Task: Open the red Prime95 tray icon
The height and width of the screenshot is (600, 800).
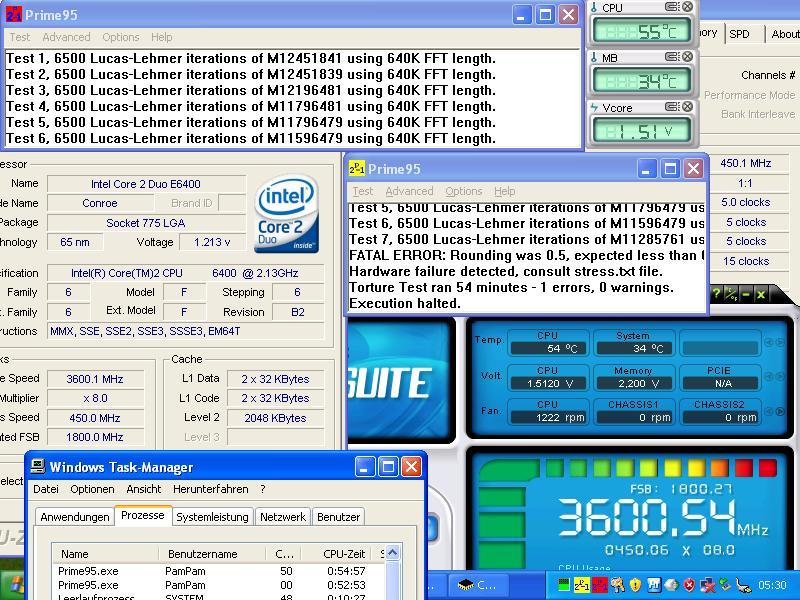Action: pyautogui.click(x=599, y=584)
